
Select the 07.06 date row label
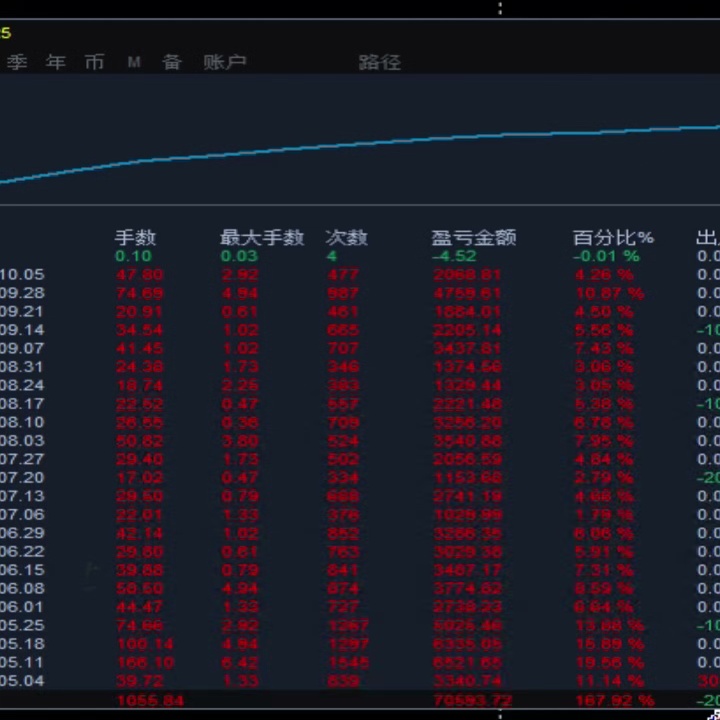(22, 514)
